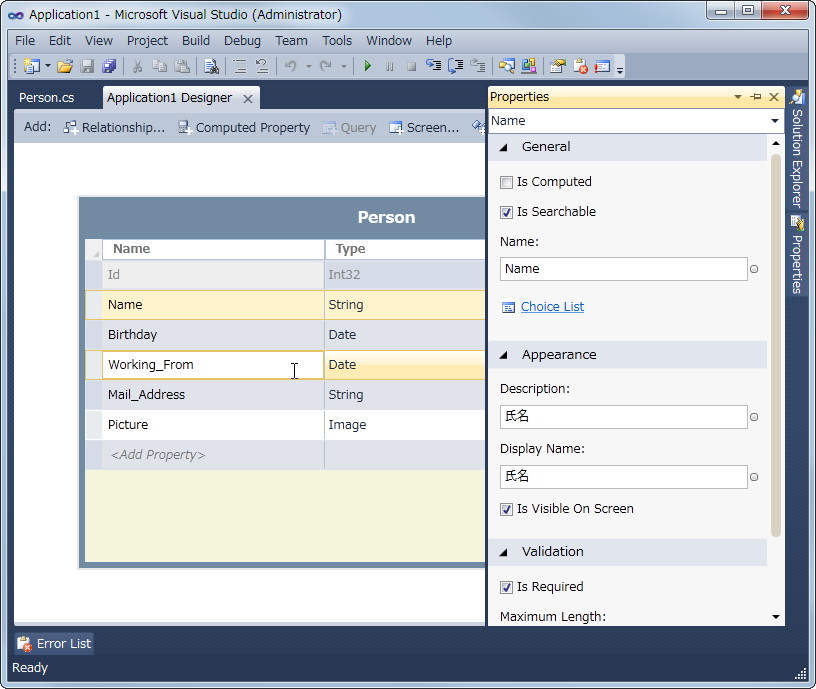
Task: Close the Application1 Designer tab
Action: tap(248, 99)
